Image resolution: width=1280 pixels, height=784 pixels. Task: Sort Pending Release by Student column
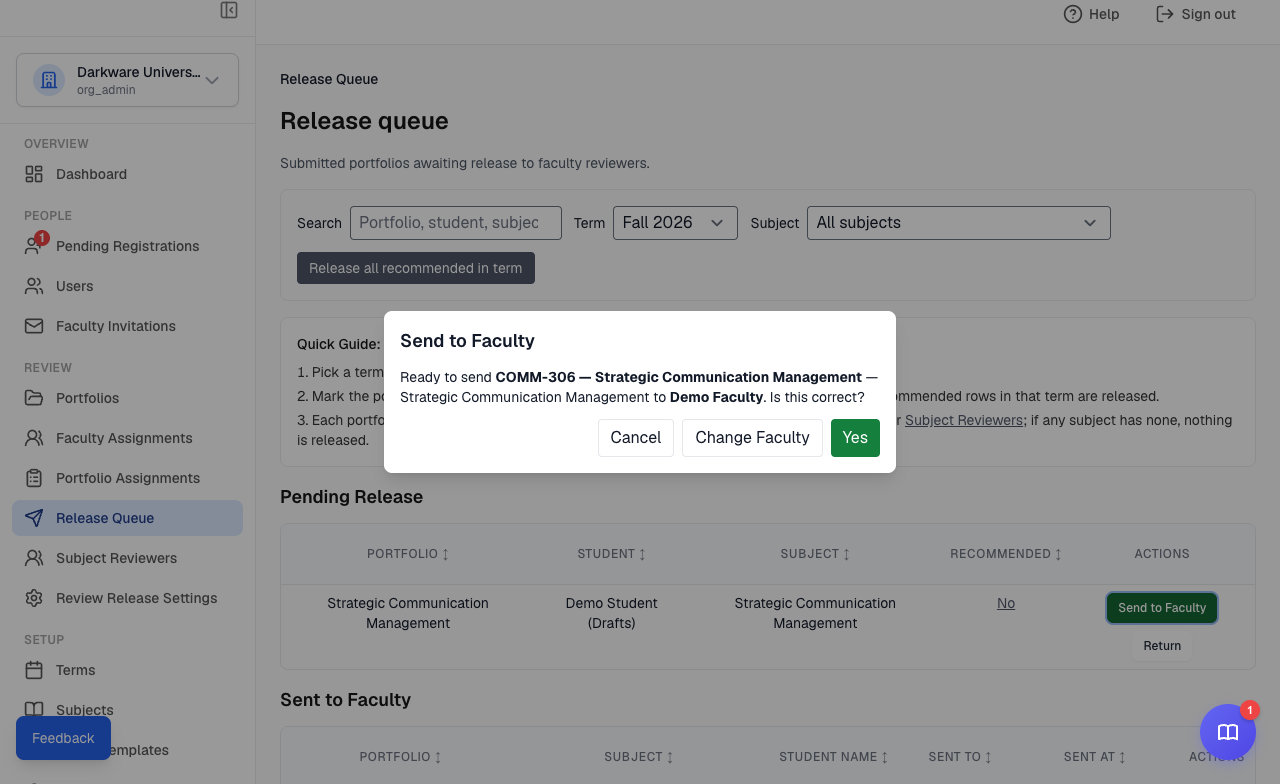[612, 554]
